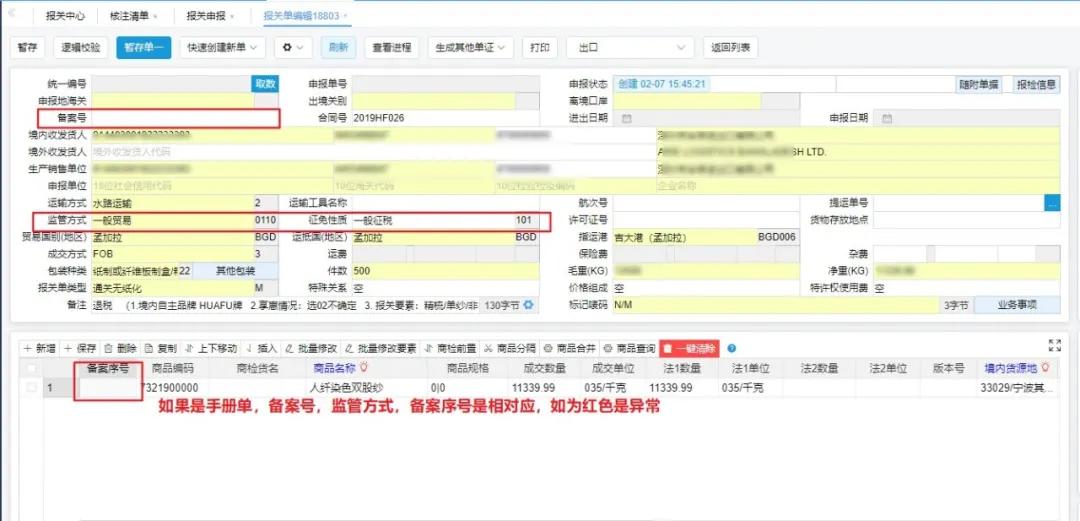Expand 生成其他单证 dropdown

(470, 48)
